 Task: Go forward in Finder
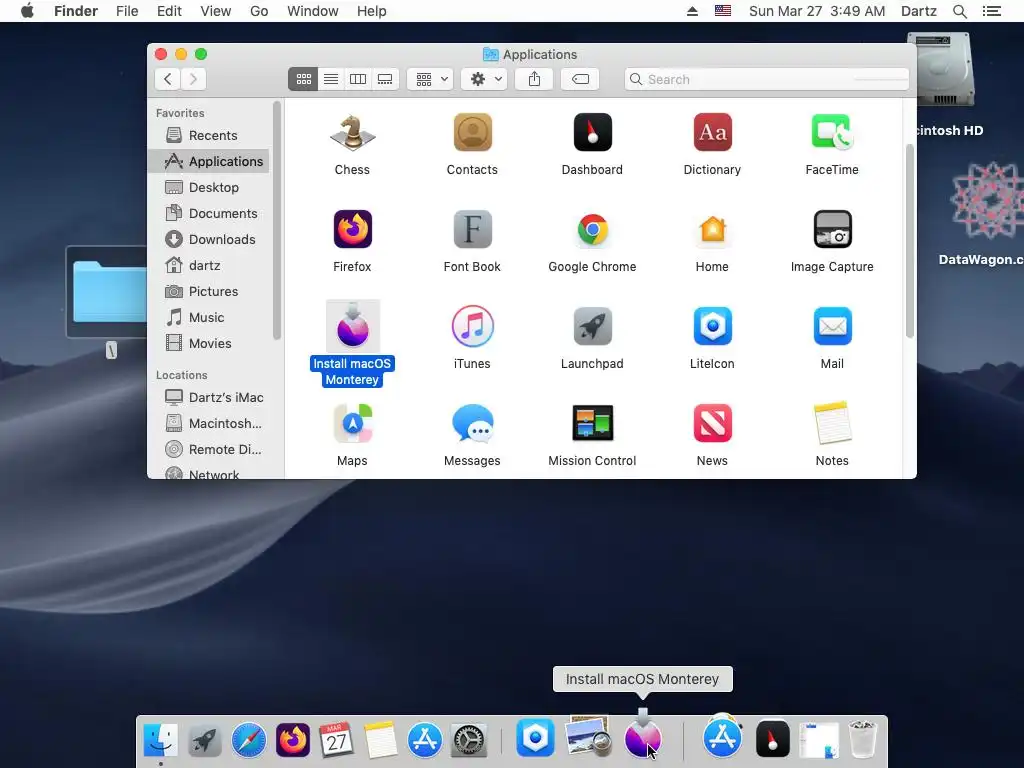click(x=193, y=79)
